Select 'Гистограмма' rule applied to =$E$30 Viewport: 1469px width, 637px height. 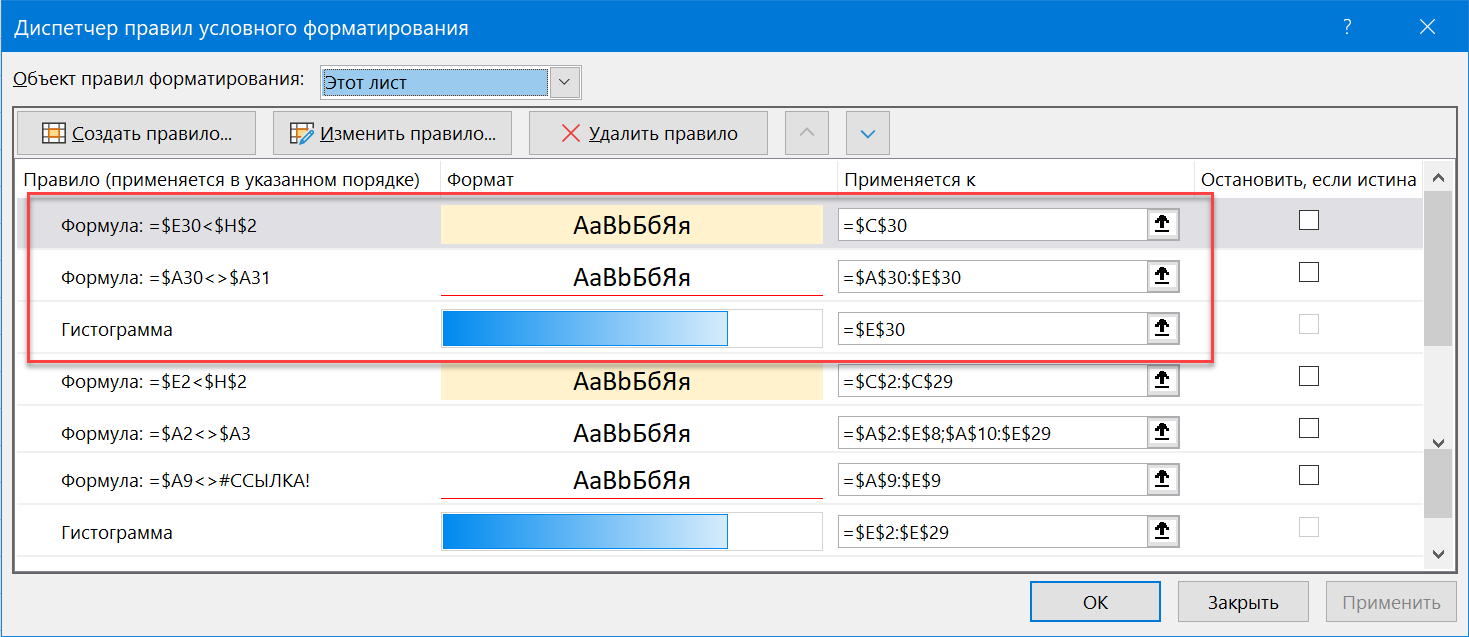pyautogui.click(x=117, y=330)
